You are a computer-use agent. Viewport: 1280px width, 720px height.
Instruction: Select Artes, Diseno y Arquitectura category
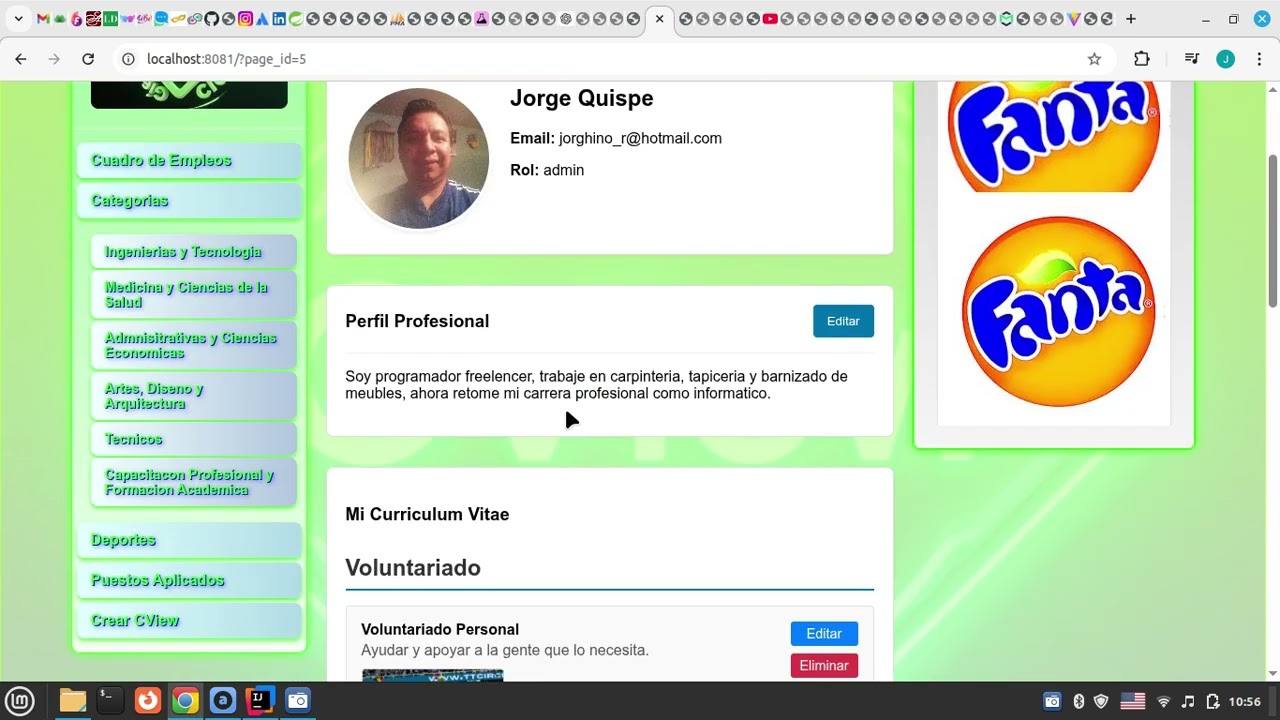point(194,396)
